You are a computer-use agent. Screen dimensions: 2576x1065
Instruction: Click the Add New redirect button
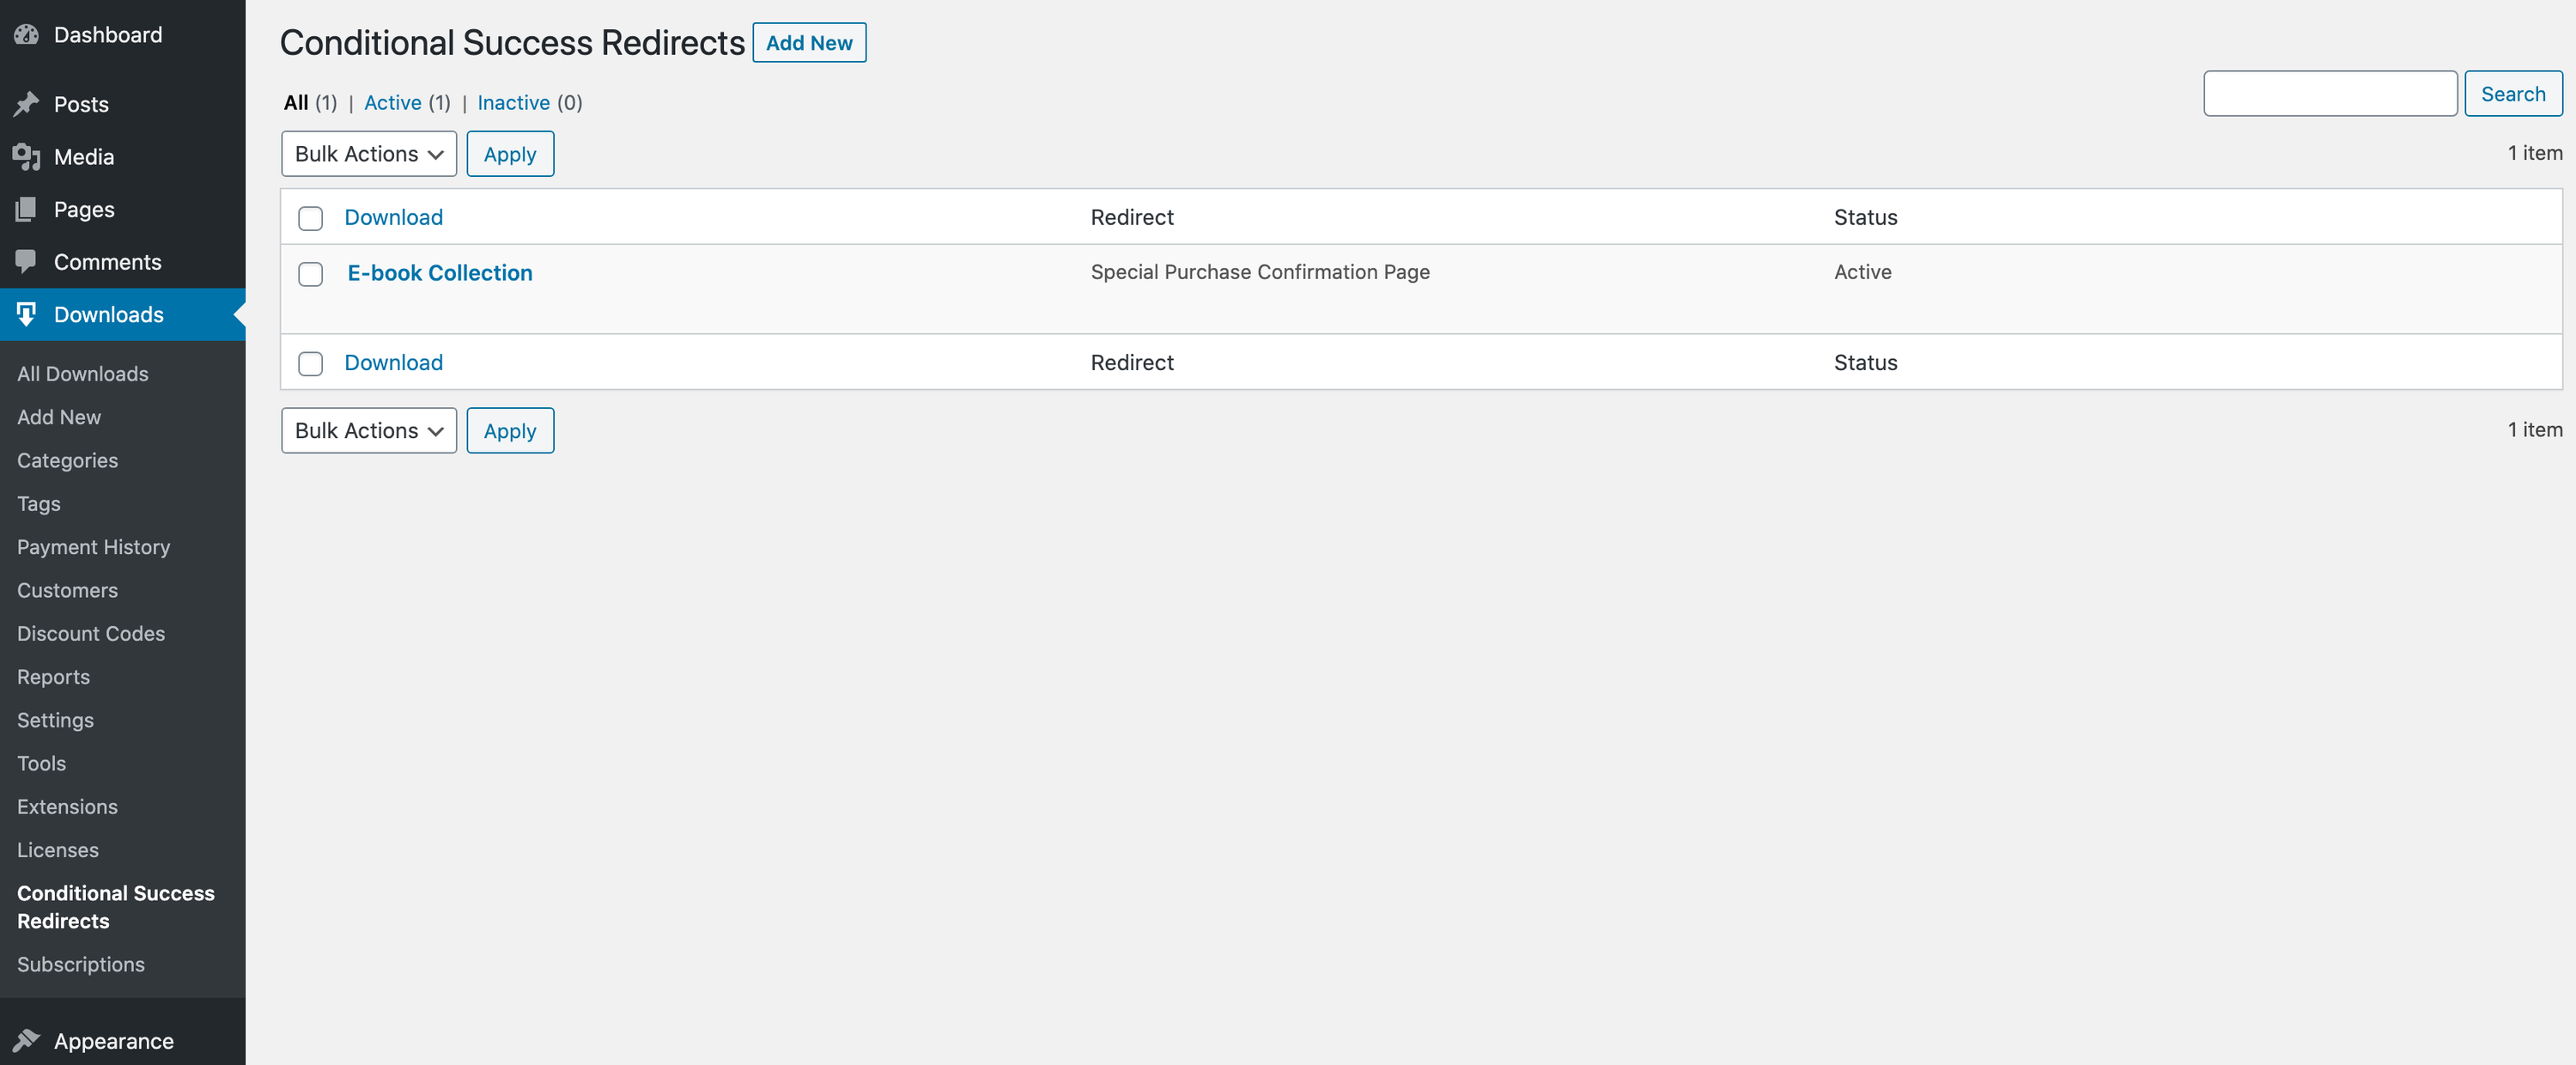808,43
